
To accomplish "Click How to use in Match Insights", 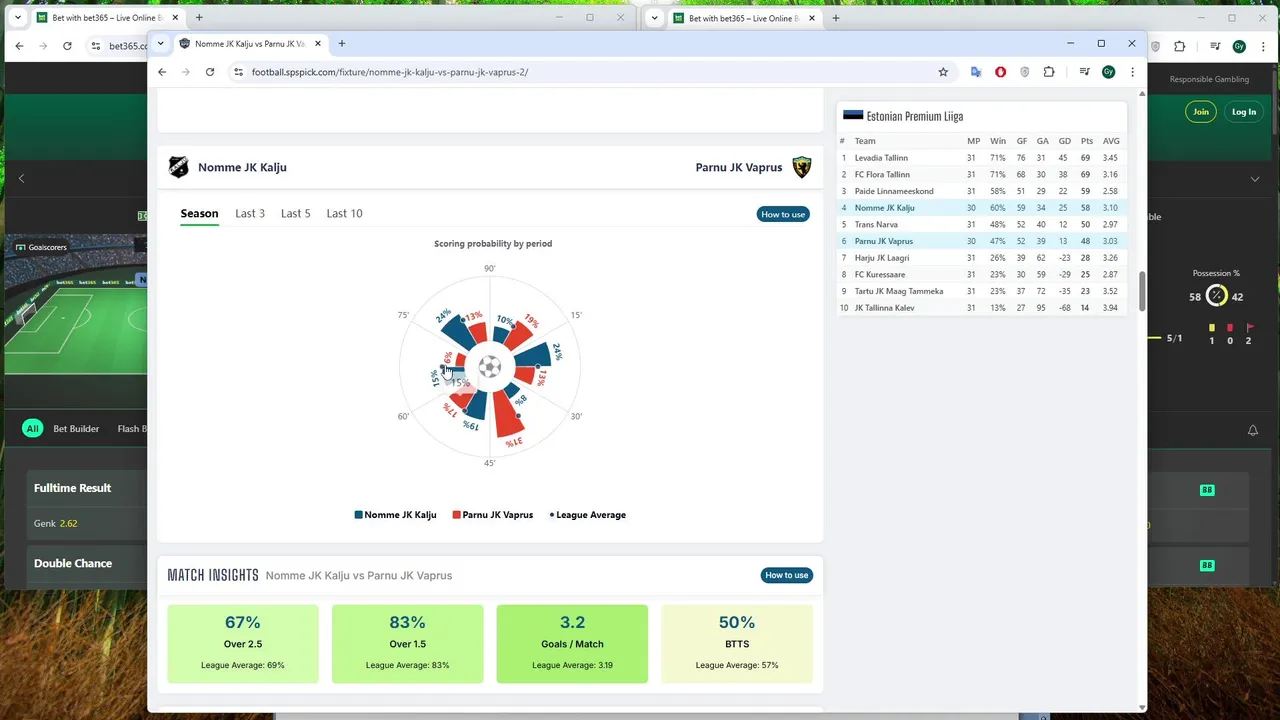I will (787, 575).
